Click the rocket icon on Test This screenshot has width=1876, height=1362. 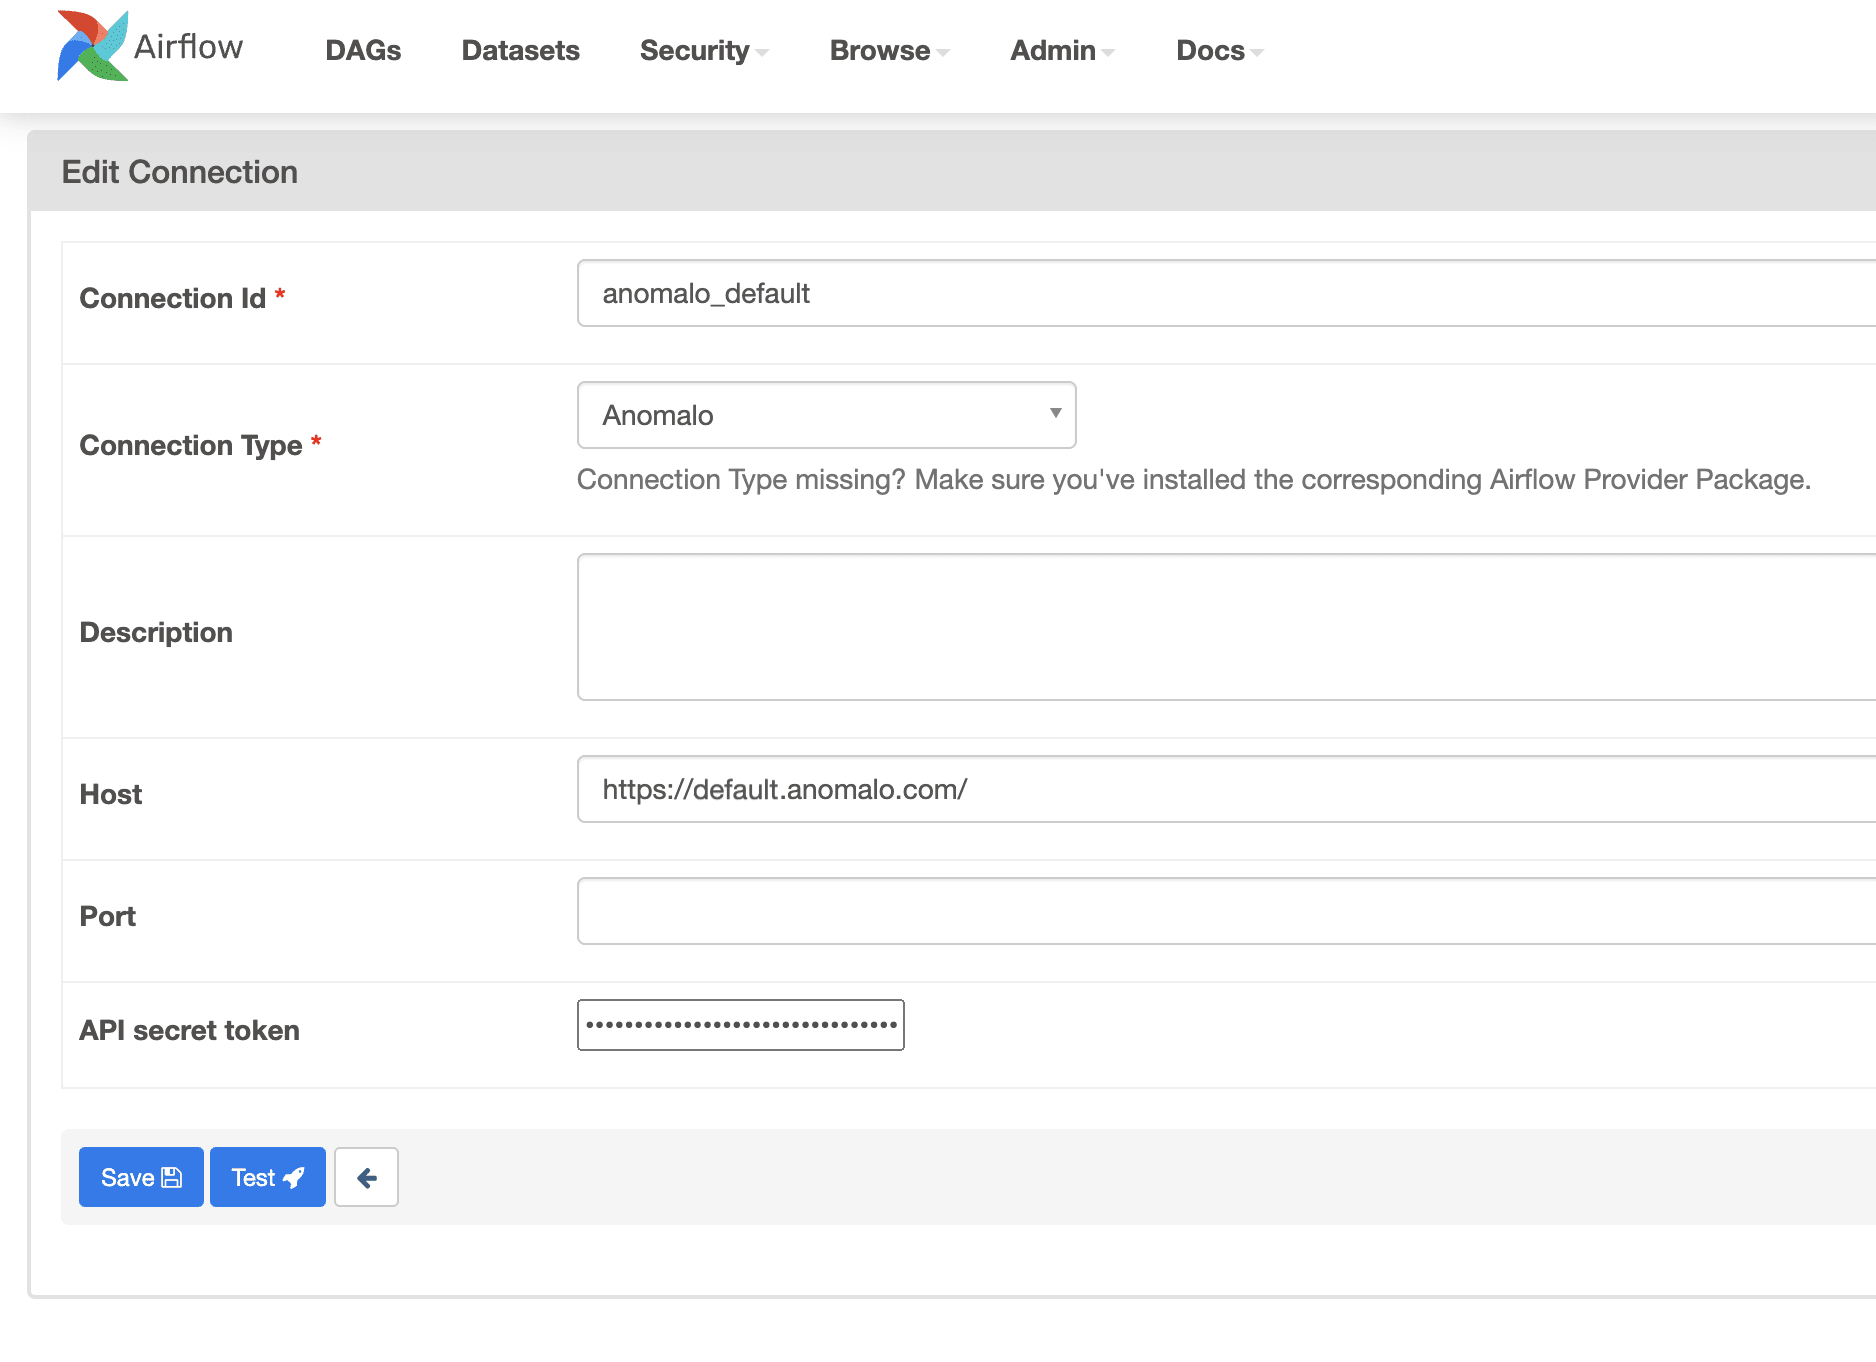click(294, 1177)
